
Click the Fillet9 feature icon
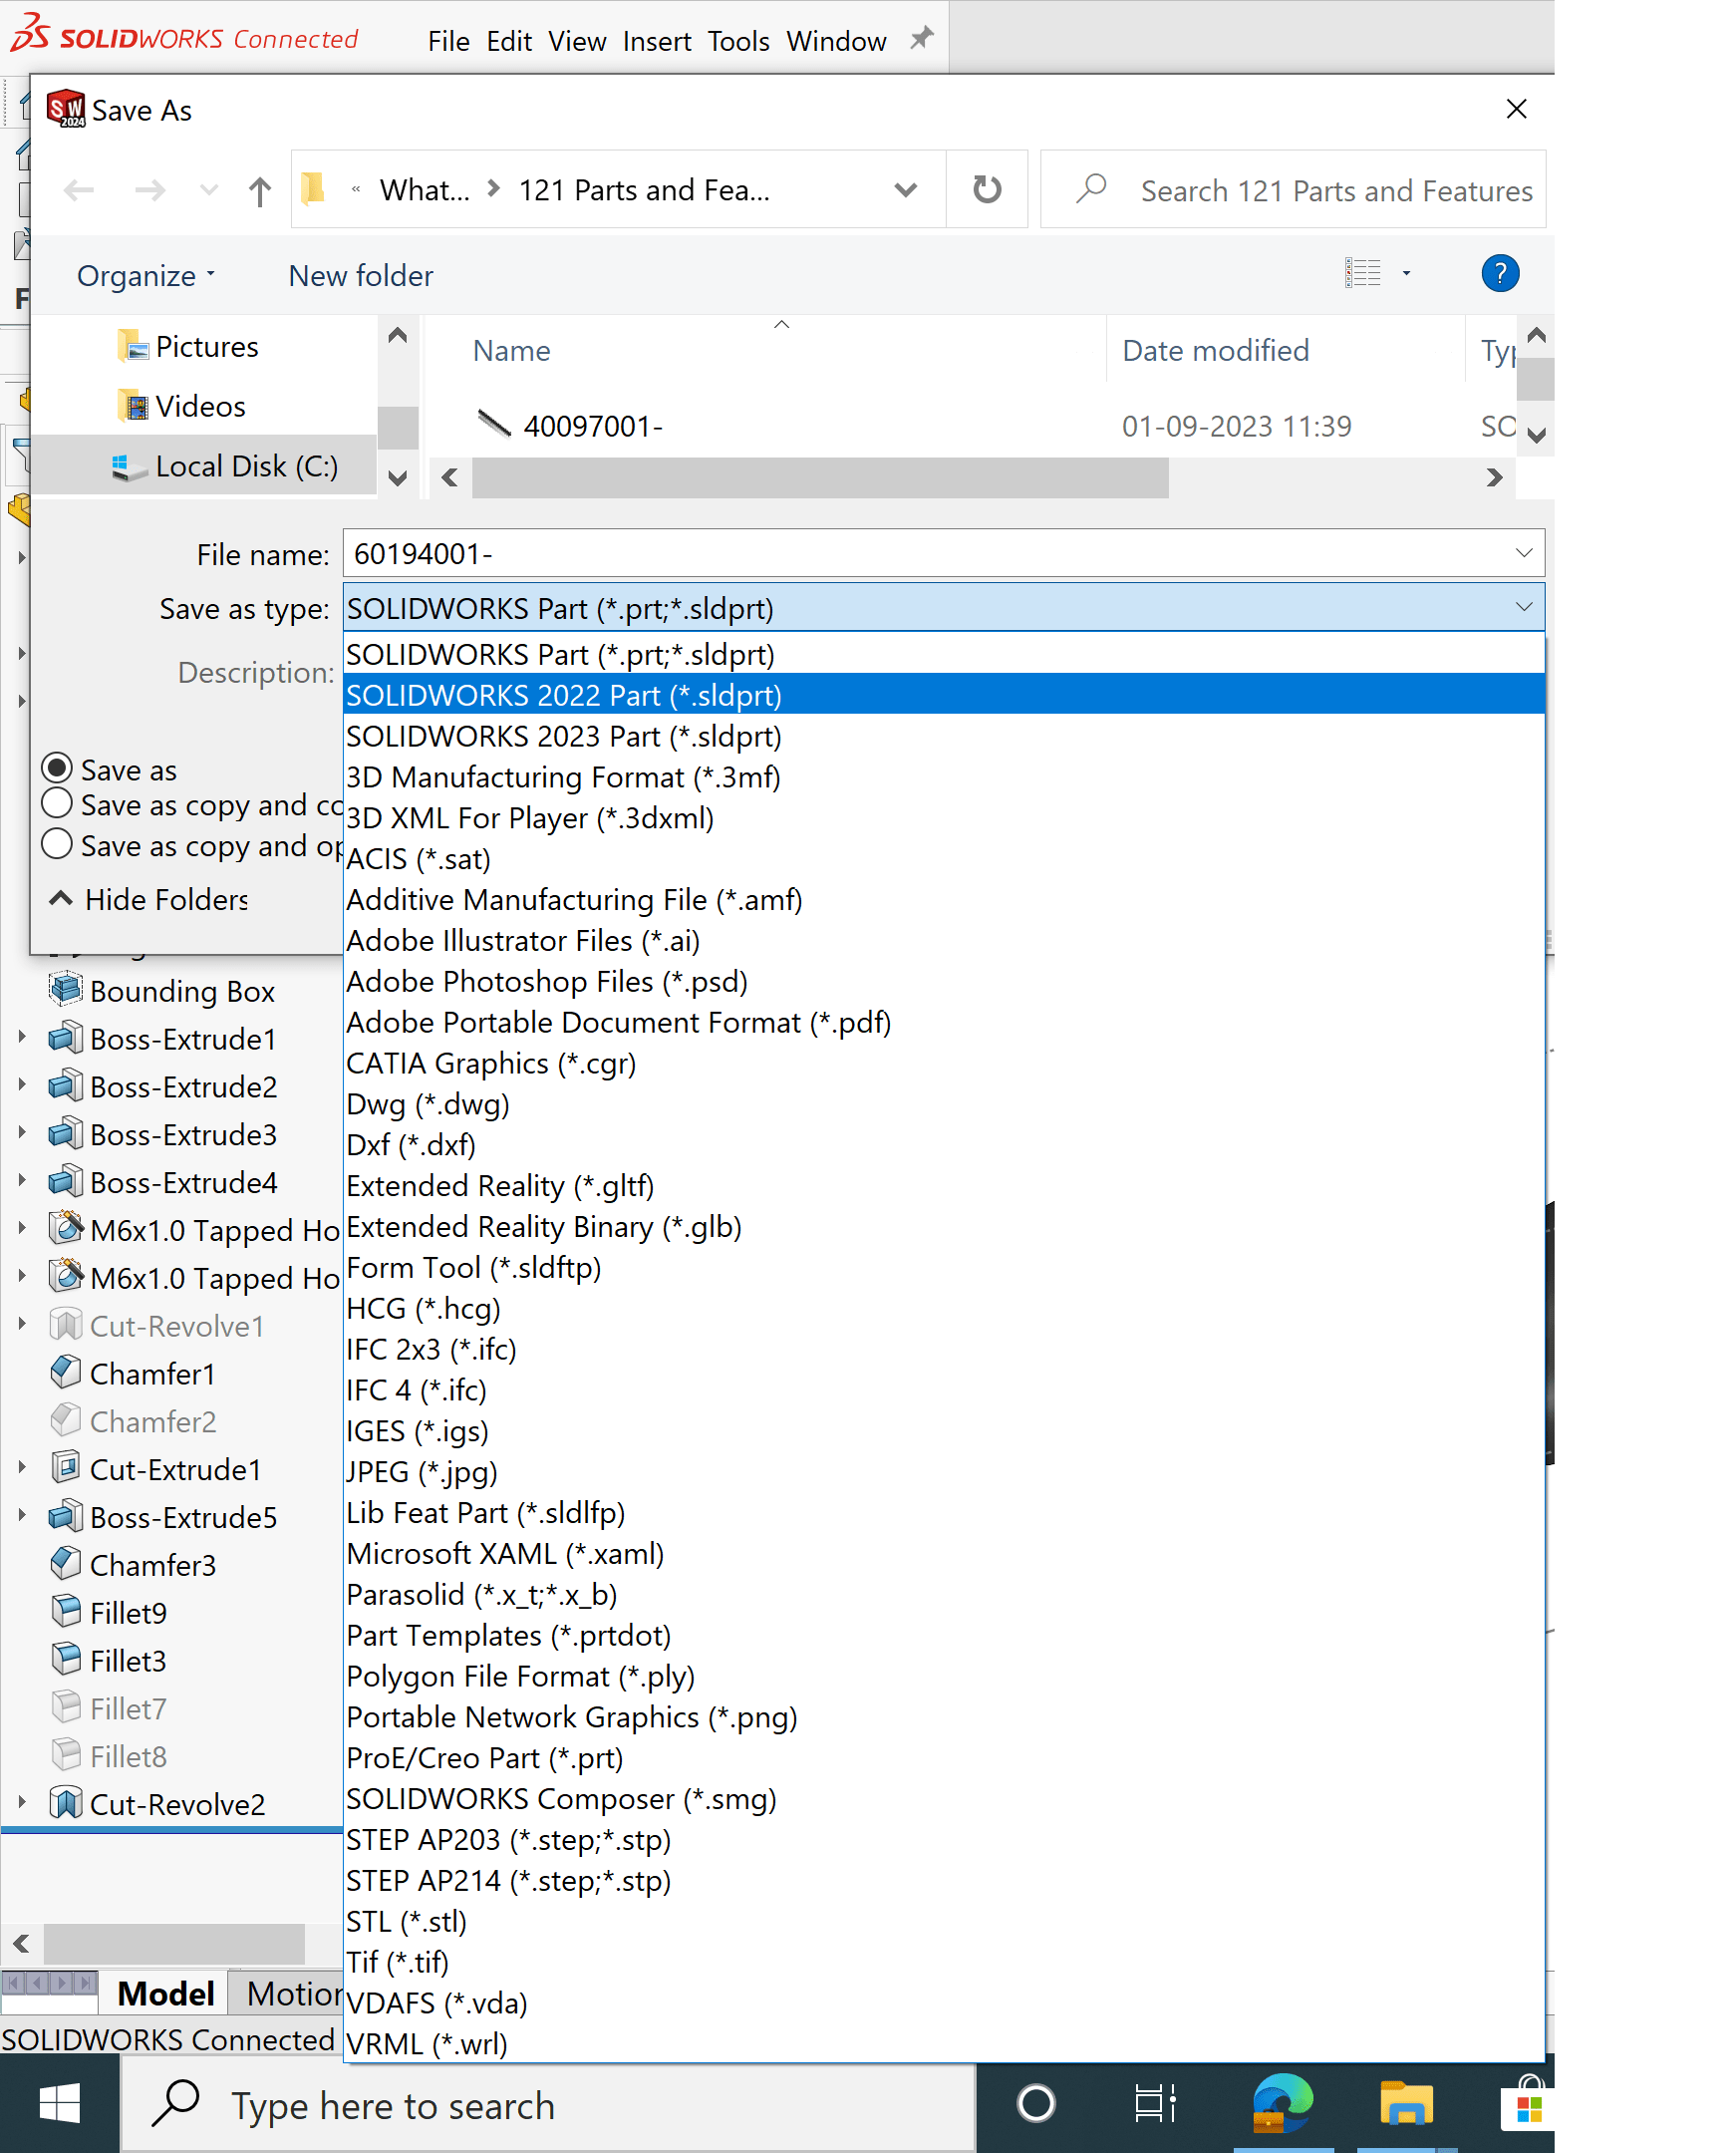tap(66, 1611)
